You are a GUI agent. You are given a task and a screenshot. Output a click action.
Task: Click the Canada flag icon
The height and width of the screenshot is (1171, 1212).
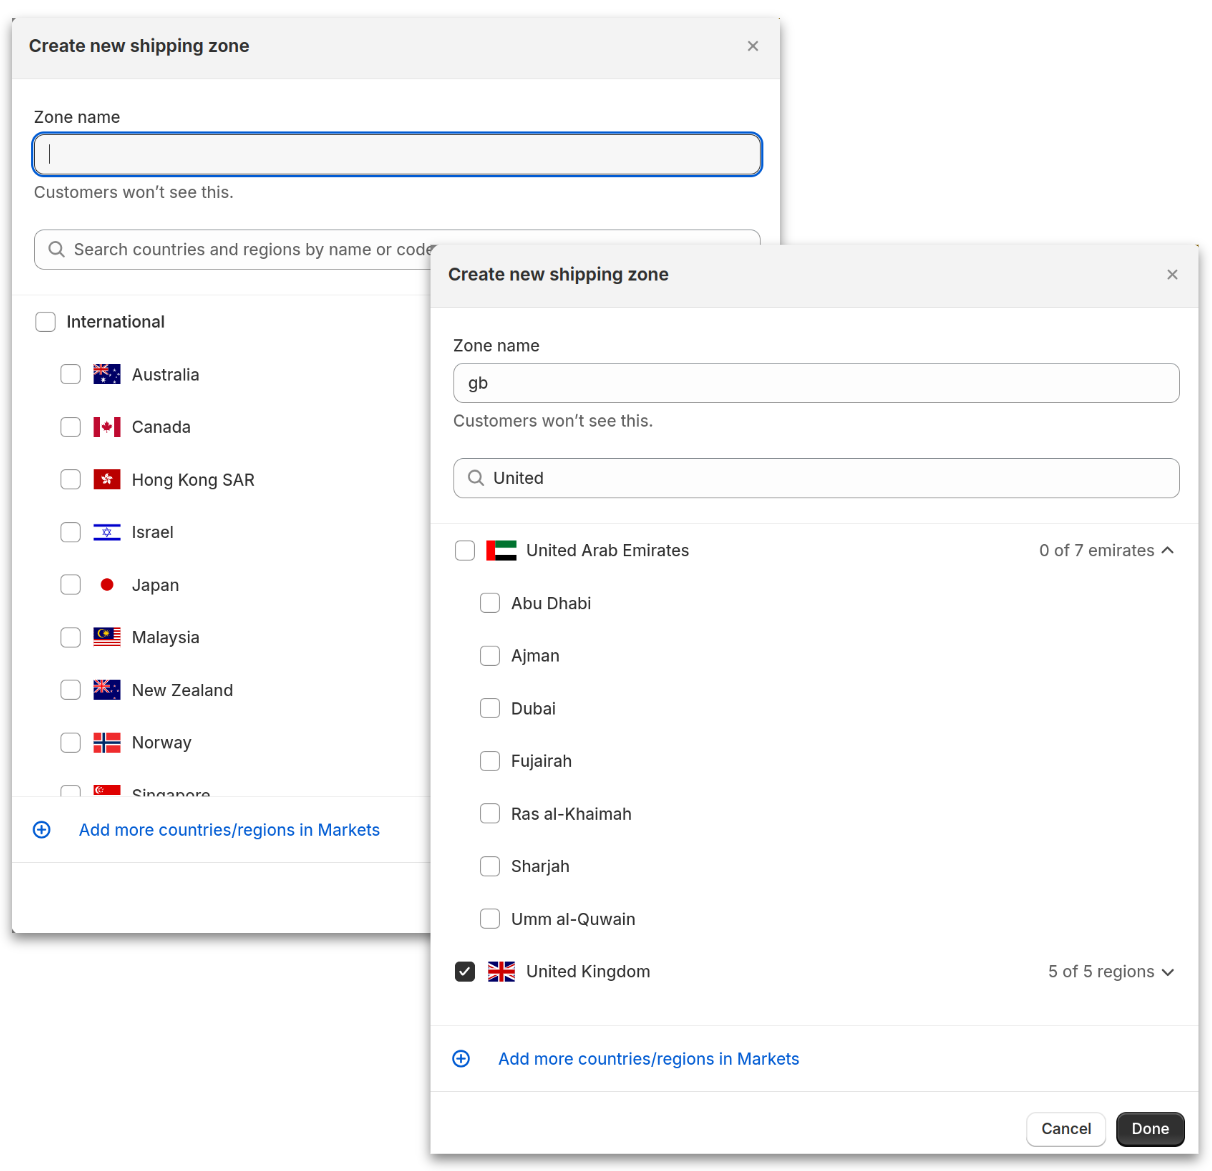[107, 427]
